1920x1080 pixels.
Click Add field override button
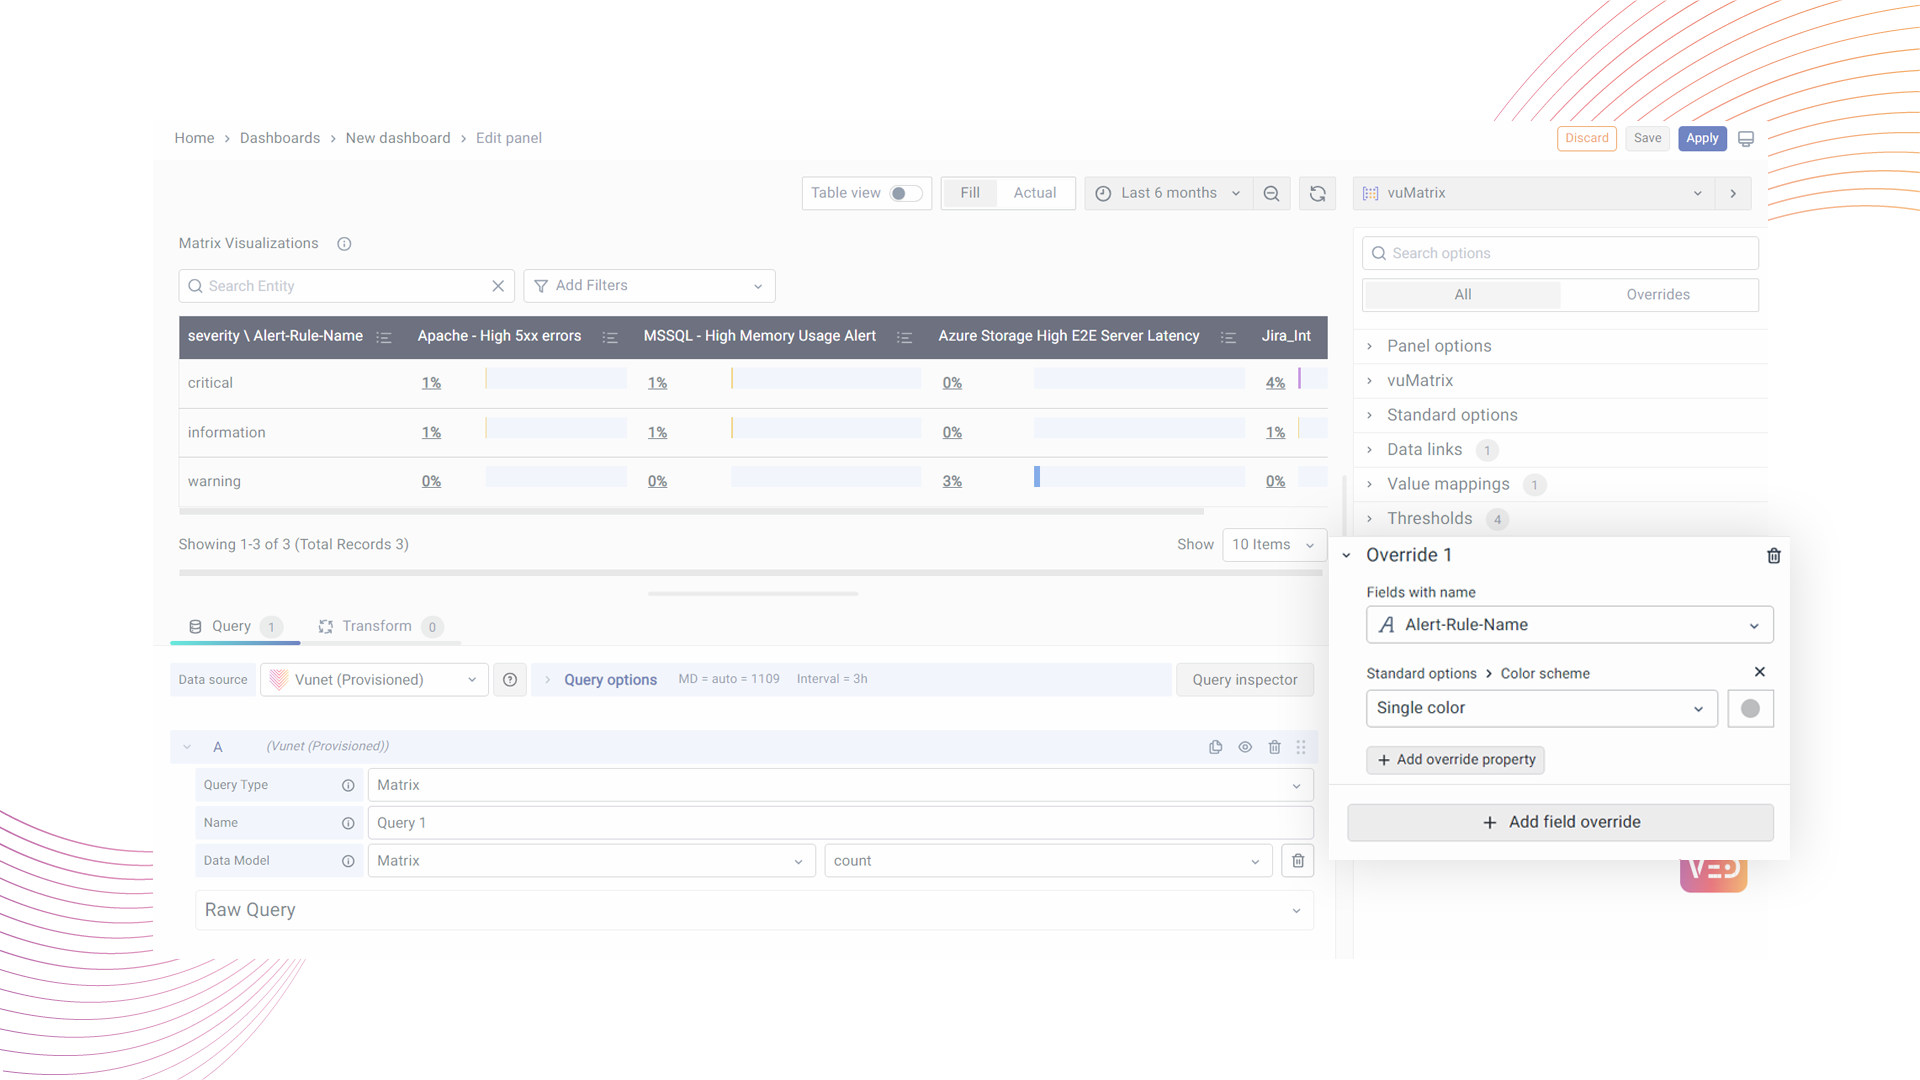click(1560, 822)
